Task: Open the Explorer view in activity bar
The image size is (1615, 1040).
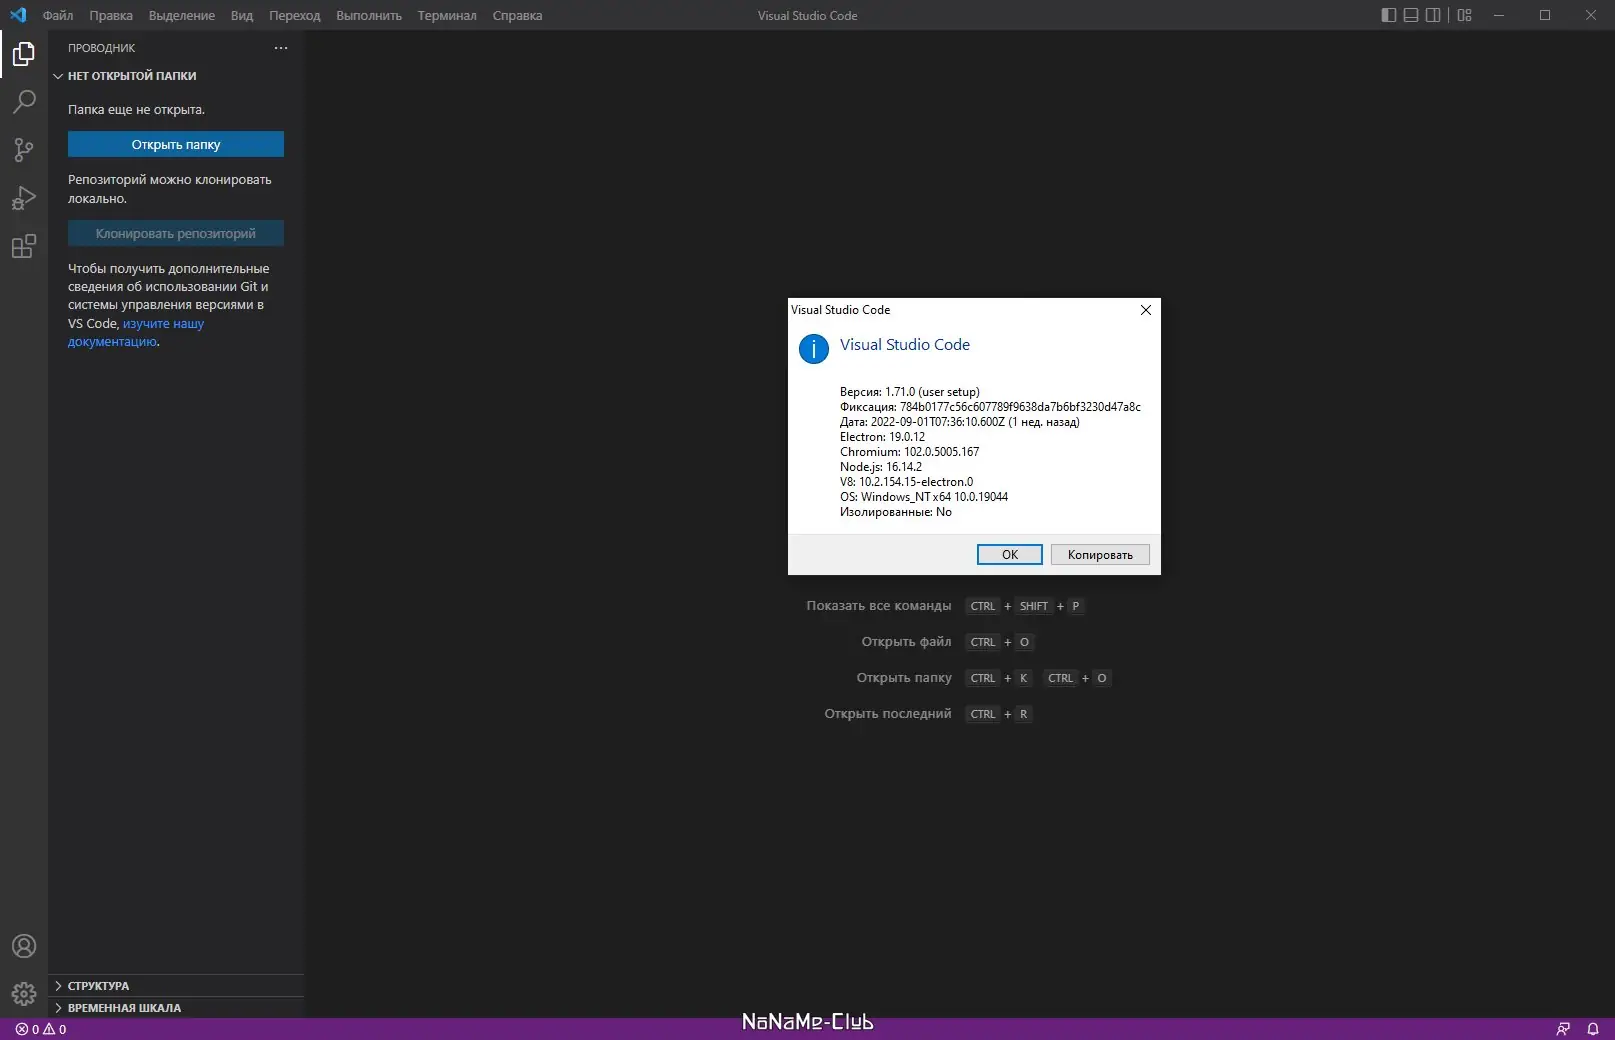Action: (x=24, y=54)
